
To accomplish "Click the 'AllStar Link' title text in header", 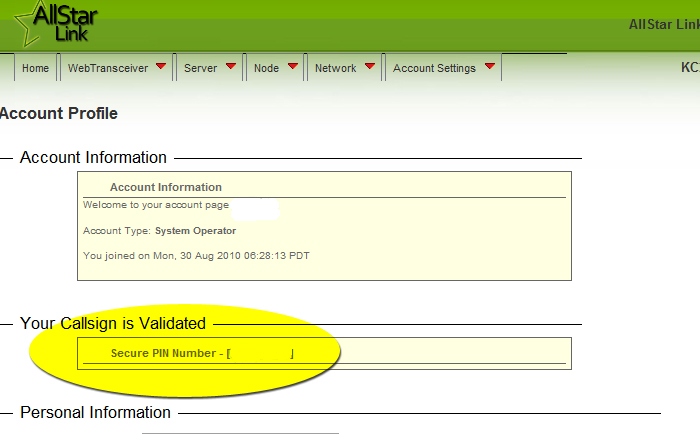I will click(x=664, y=25).
